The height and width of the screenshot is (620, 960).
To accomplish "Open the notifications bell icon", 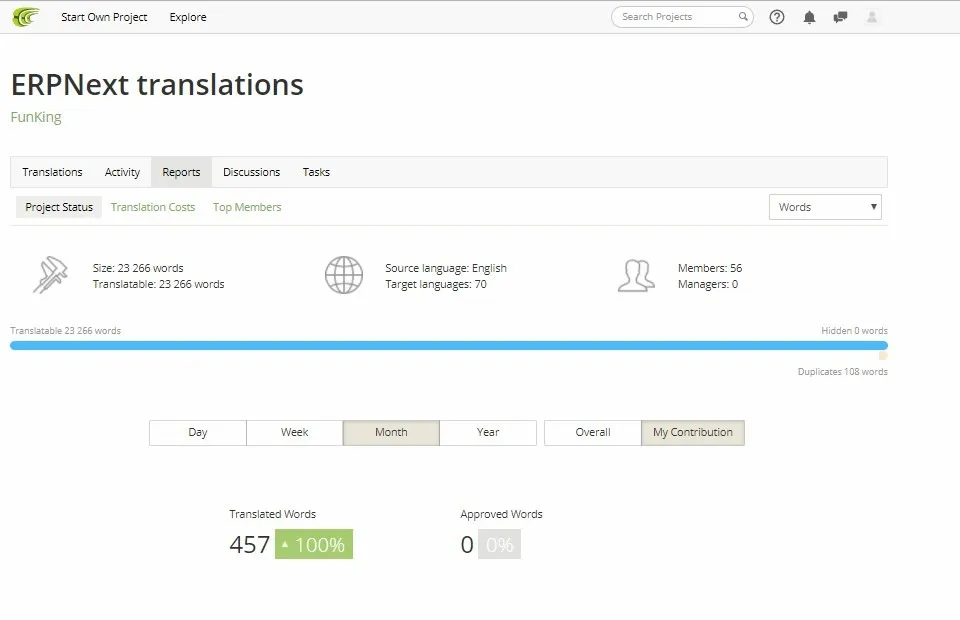I will tap(809, 17).
